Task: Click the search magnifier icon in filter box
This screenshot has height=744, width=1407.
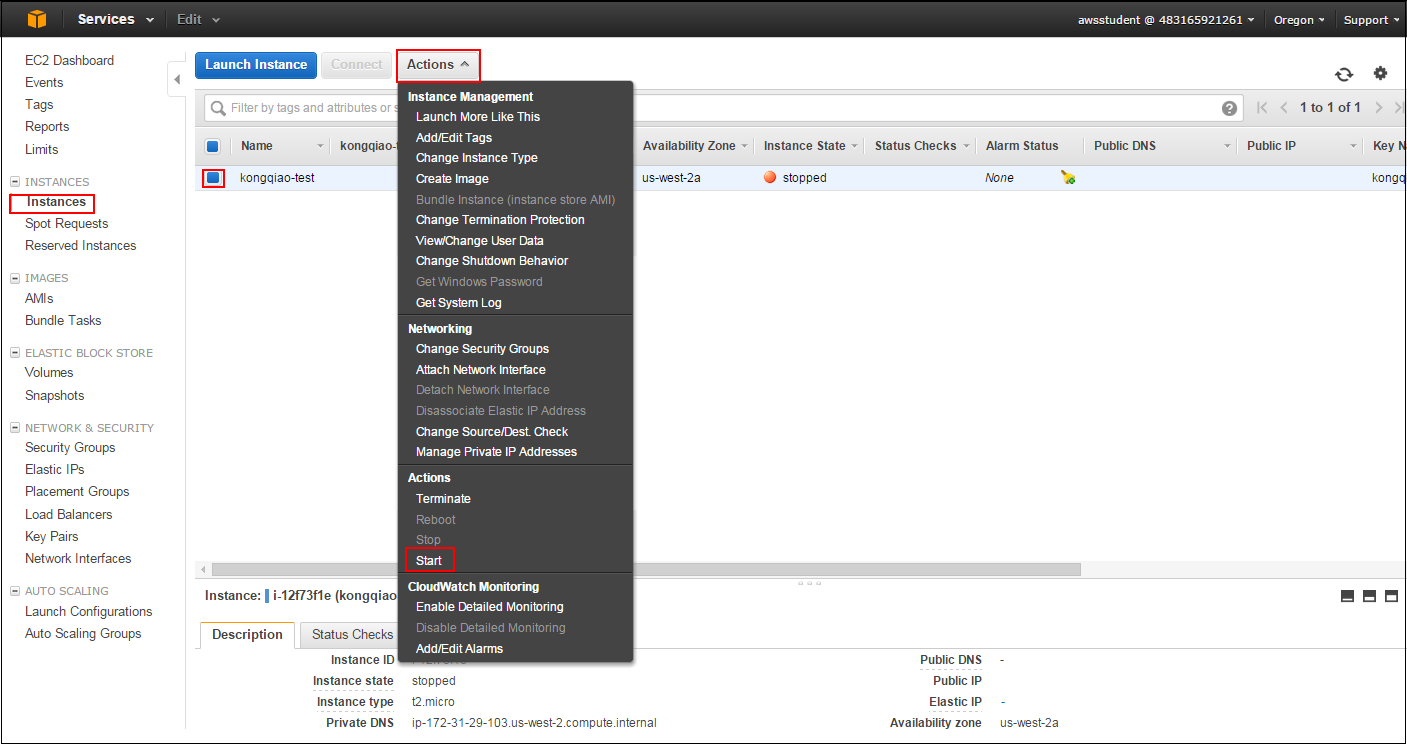Action: click(x=218, y=108)
